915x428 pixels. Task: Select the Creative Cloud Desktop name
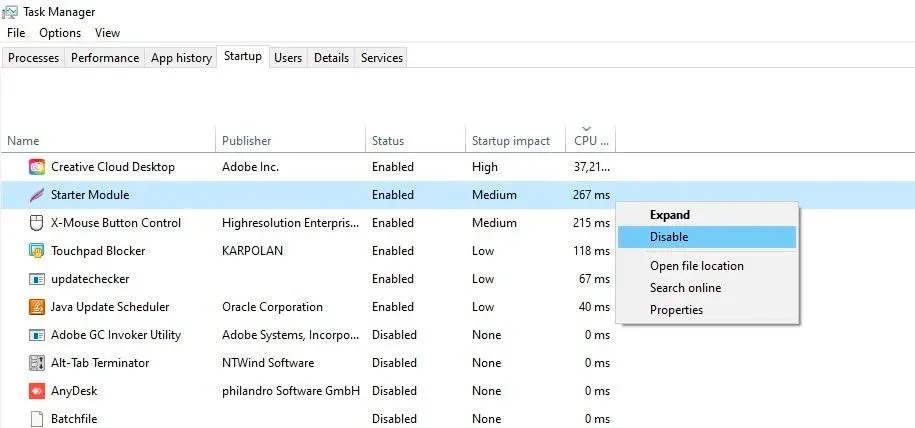[x=113, y=167]
